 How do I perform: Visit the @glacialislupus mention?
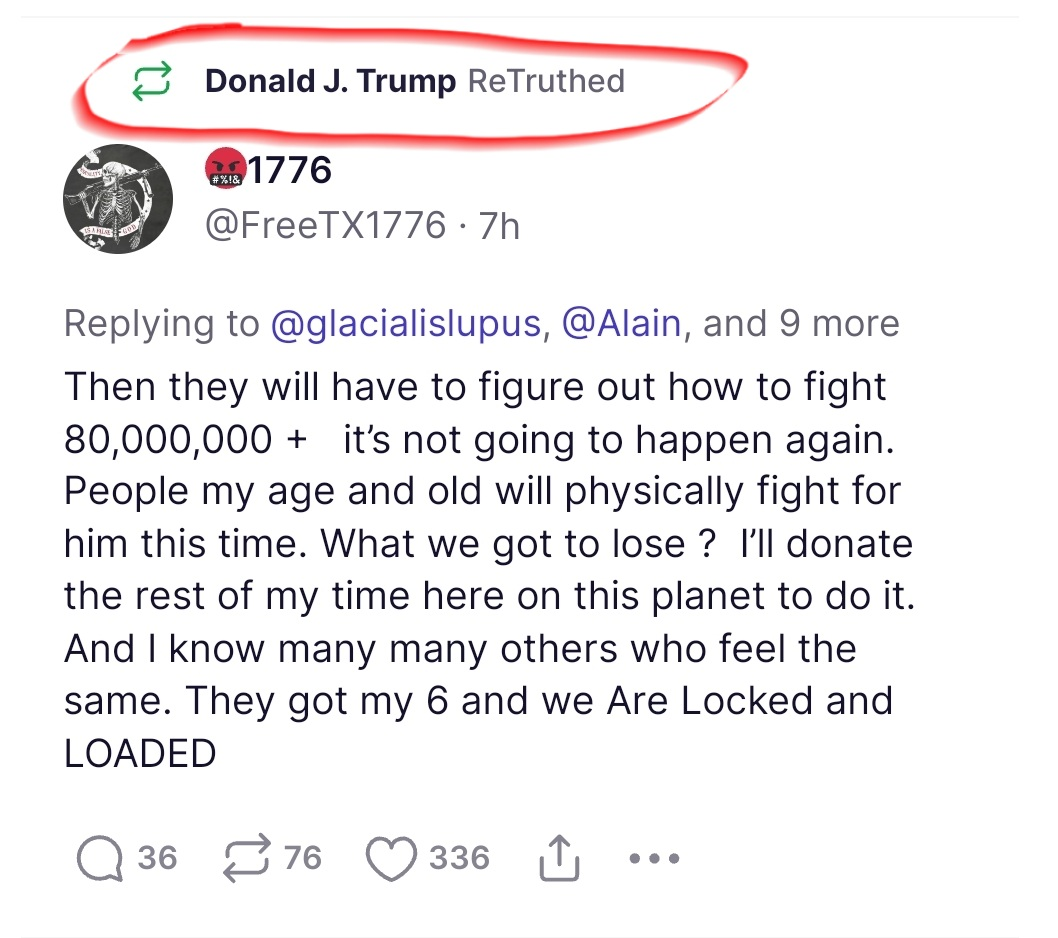(406, 323)
